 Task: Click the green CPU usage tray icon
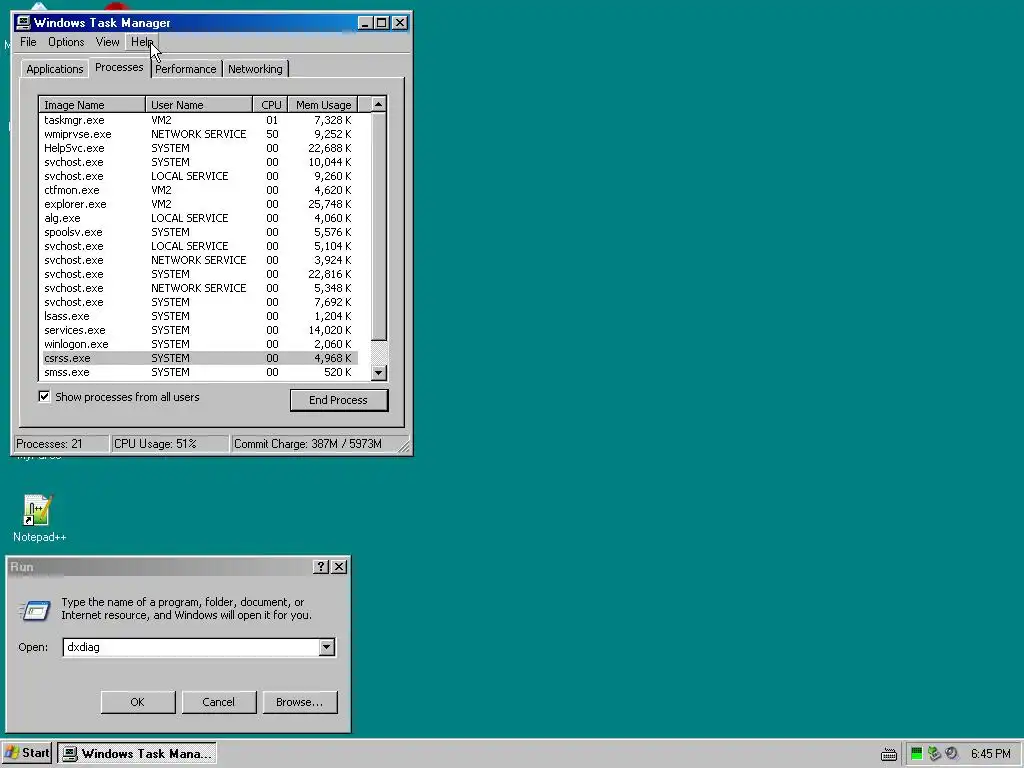click(916, 754)
